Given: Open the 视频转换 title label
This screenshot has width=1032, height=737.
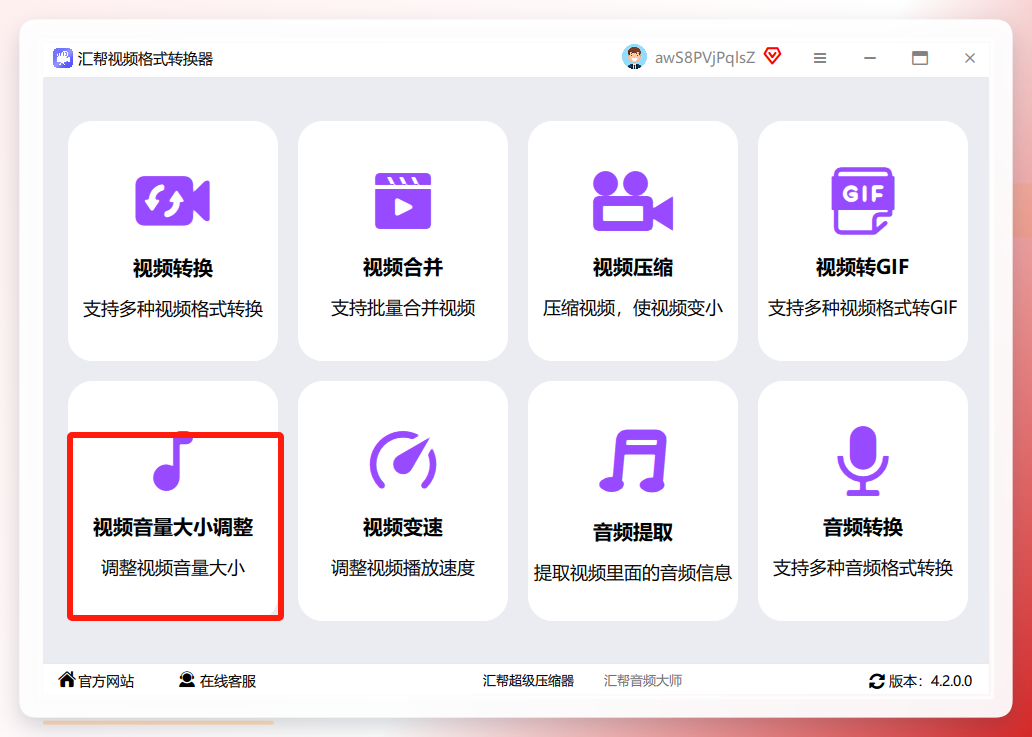Looking at the screenshot, I should tap(172, 268).
